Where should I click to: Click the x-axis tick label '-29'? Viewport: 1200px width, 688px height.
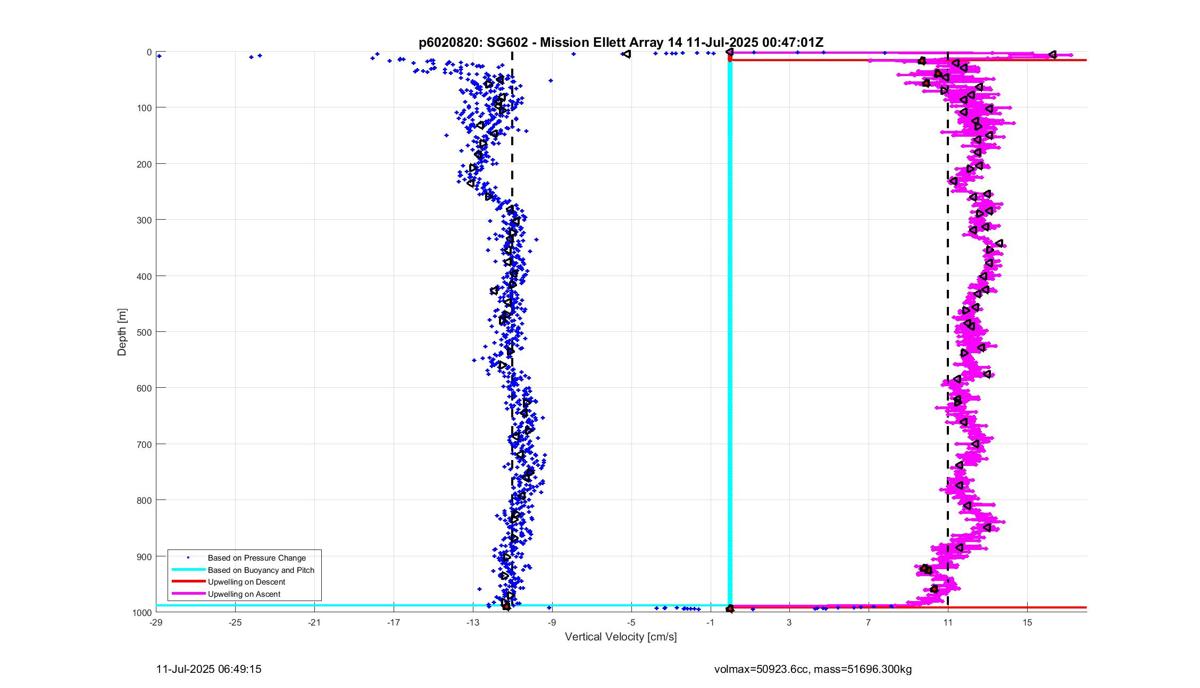(x=156, y=622)
